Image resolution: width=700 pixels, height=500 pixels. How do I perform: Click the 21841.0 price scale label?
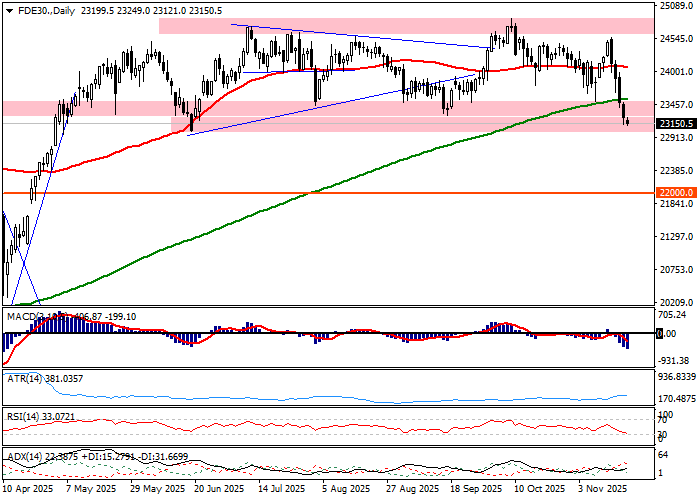click(677, 204)
